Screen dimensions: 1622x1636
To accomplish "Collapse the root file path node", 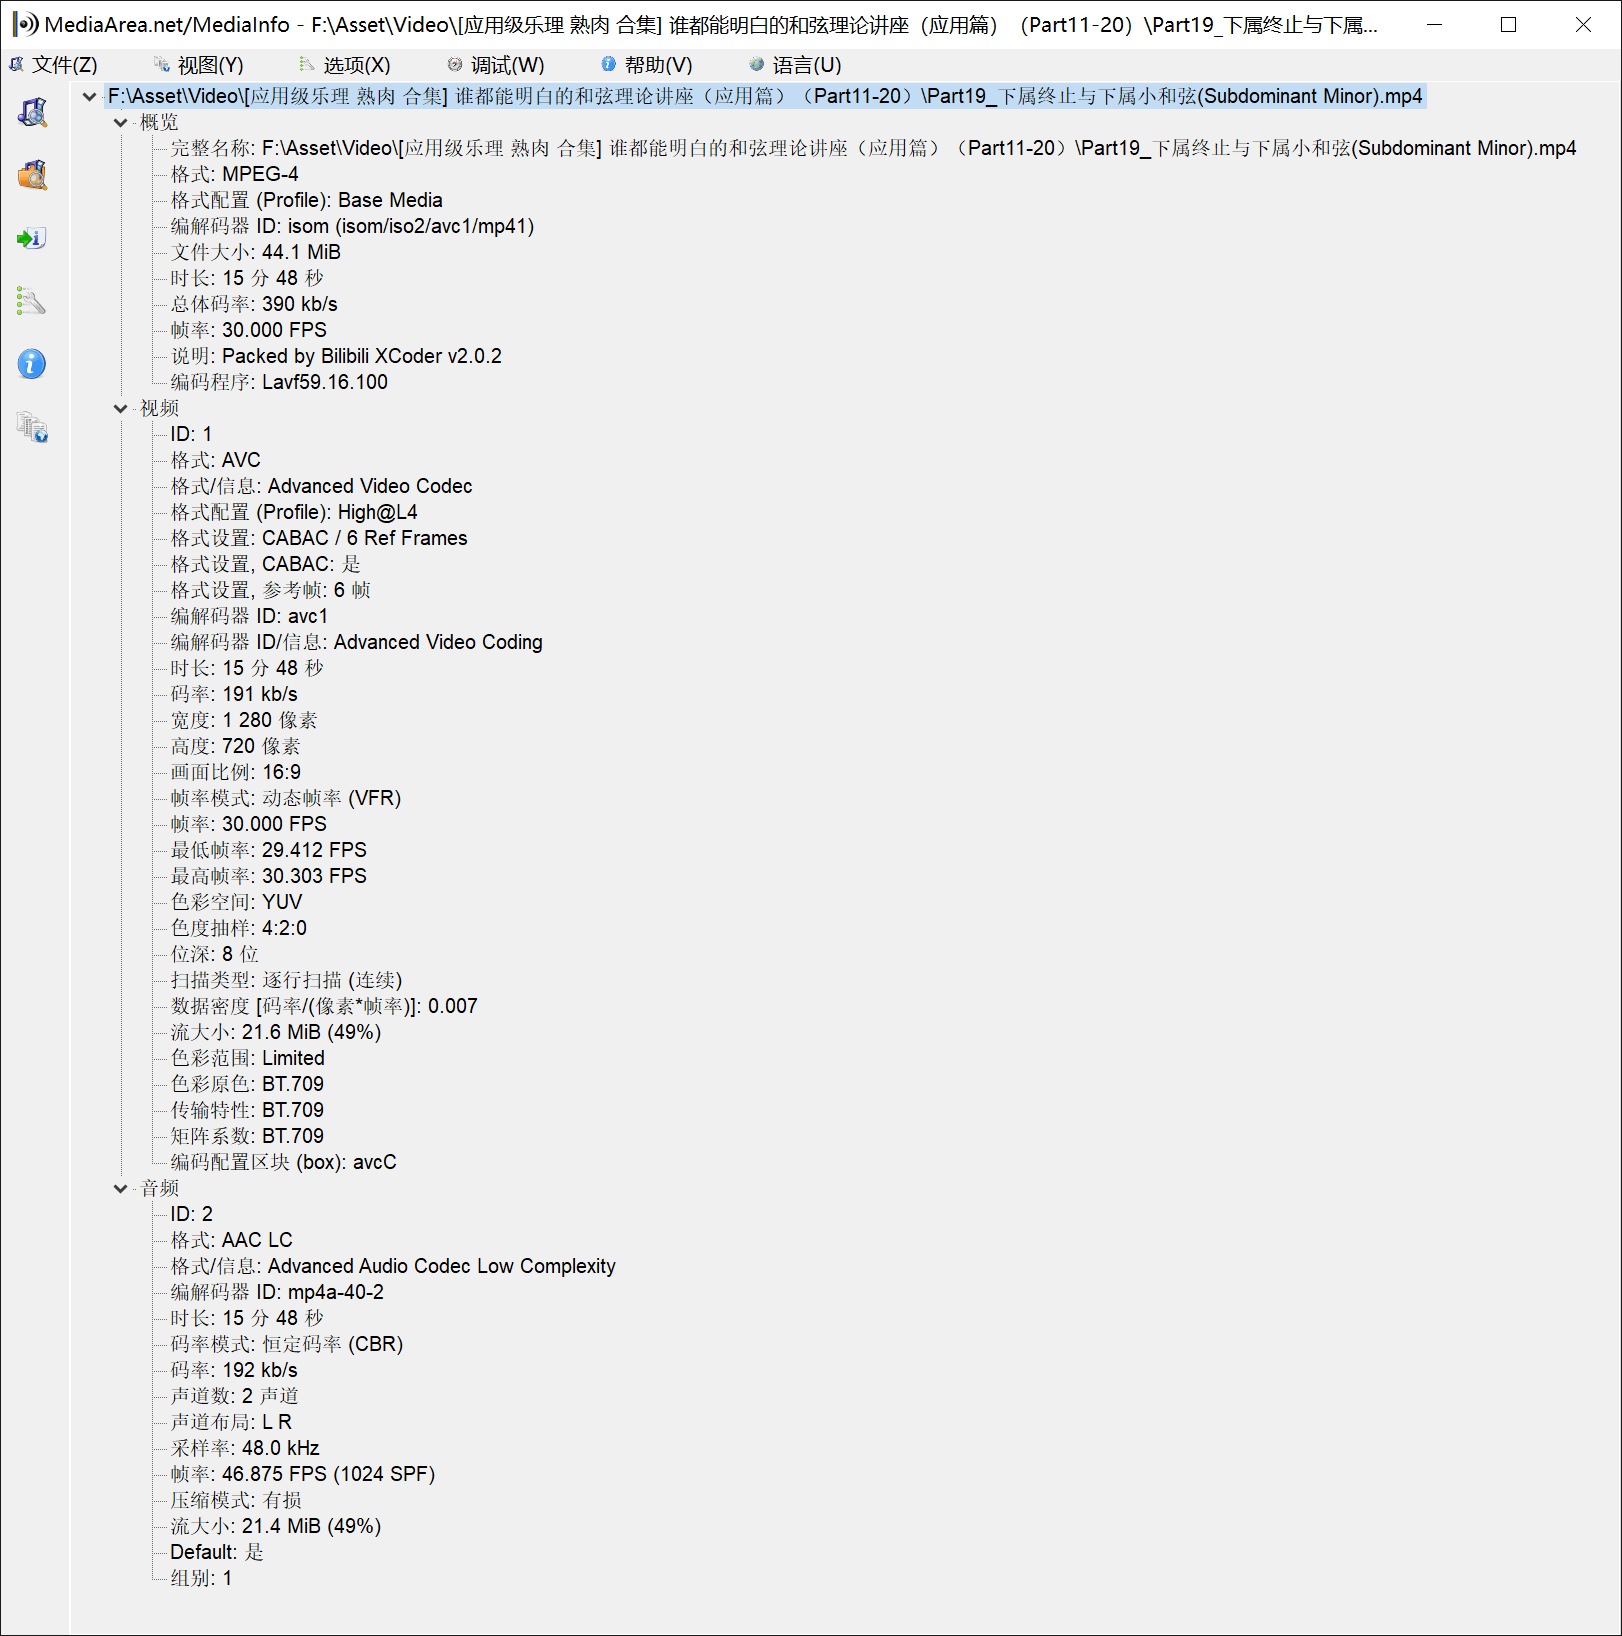I will 90,97.
